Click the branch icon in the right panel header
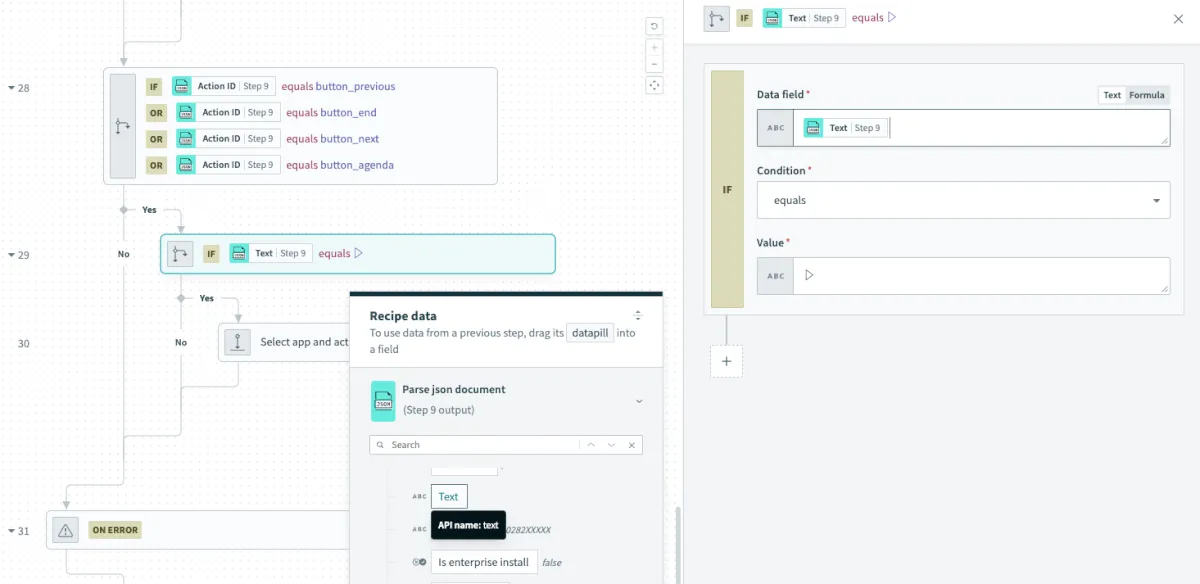1200x584 pixels. point(717,18)
